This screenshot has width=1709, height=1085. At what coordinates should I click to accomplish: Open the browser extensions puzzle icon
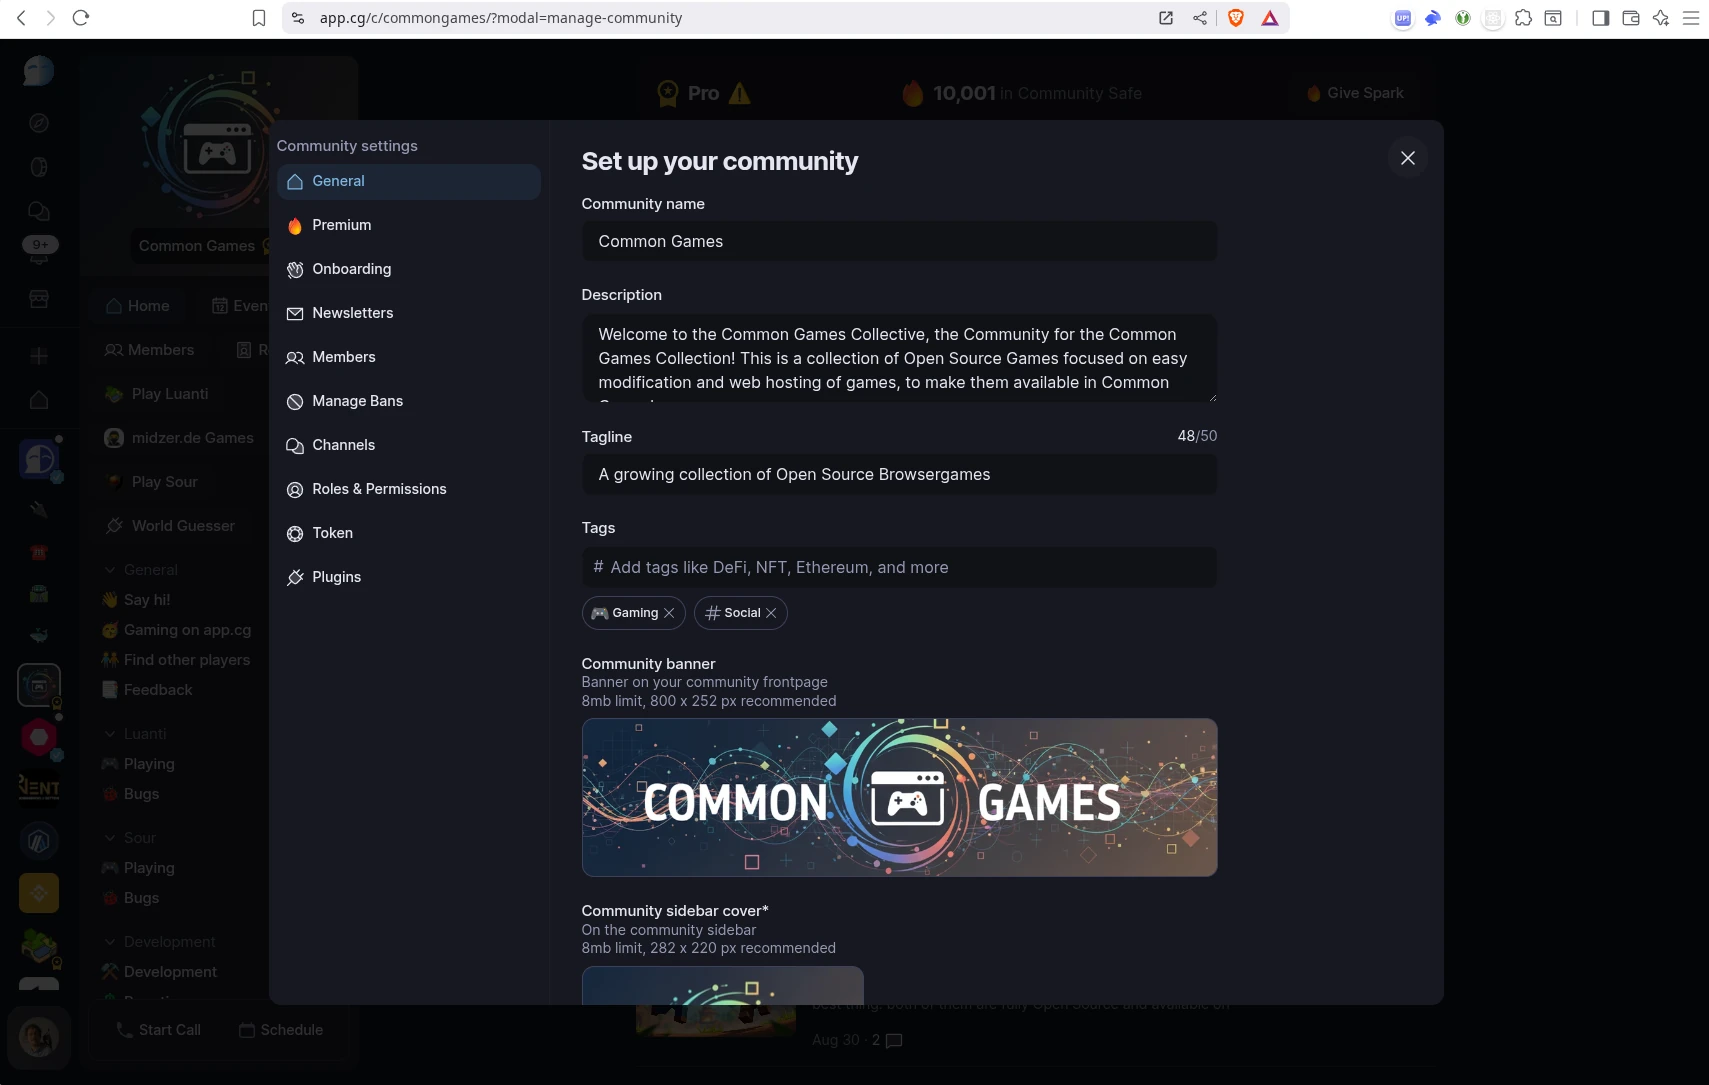pos(1524,17)
